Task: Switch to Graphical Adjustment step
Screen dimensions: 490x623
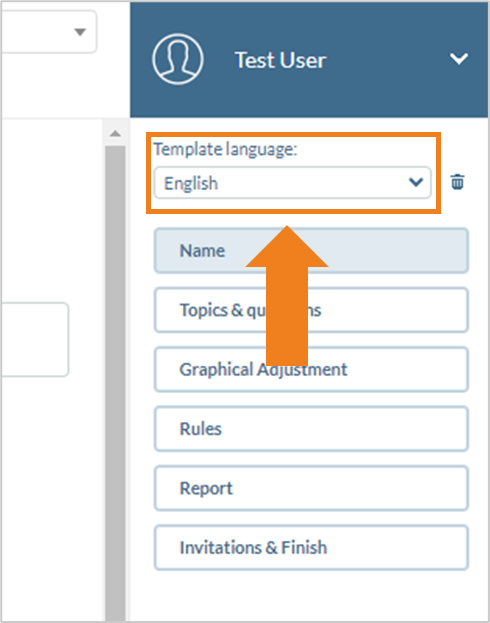Action: tap(311, 370)
